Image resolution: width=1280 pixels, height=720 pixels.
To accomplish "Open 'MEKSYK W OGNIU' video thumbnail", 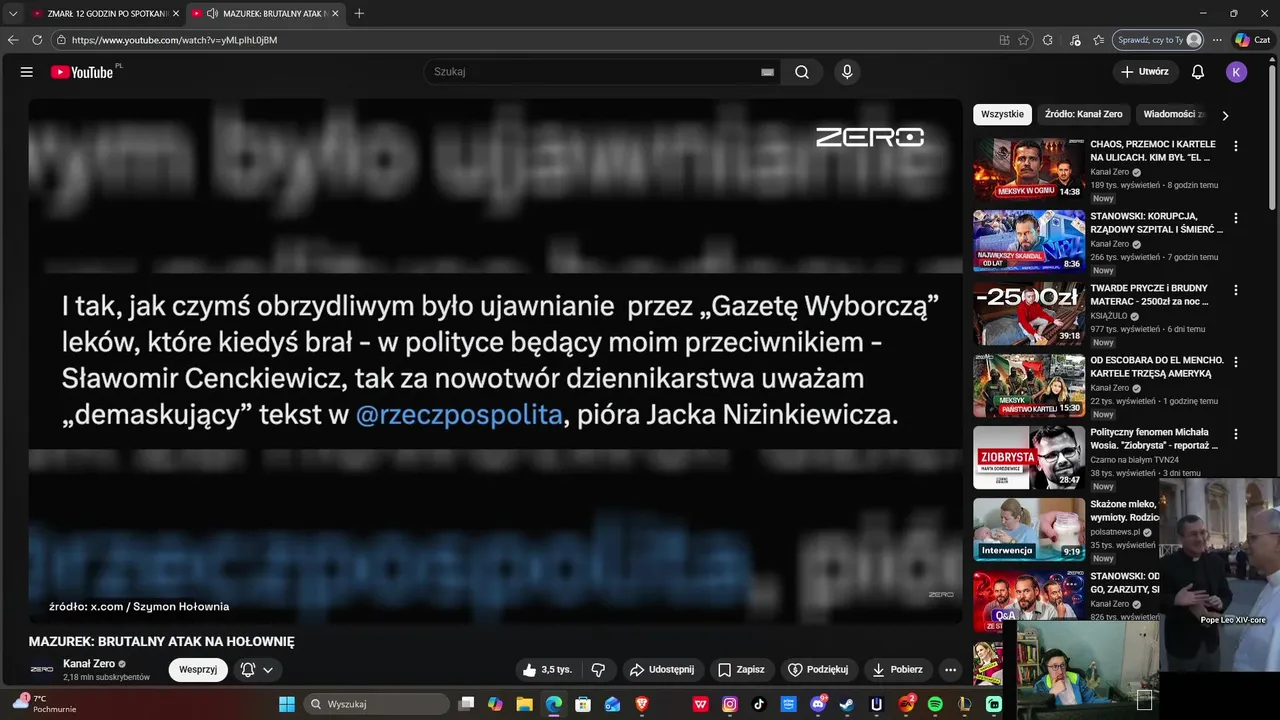I will point(1029,169).
